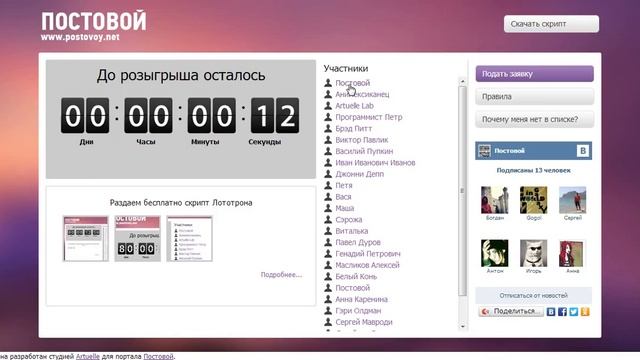Click Подписаны 13 человек link
Image resolution: width=640 pixels, height=360 pixels.
point(533,171)
